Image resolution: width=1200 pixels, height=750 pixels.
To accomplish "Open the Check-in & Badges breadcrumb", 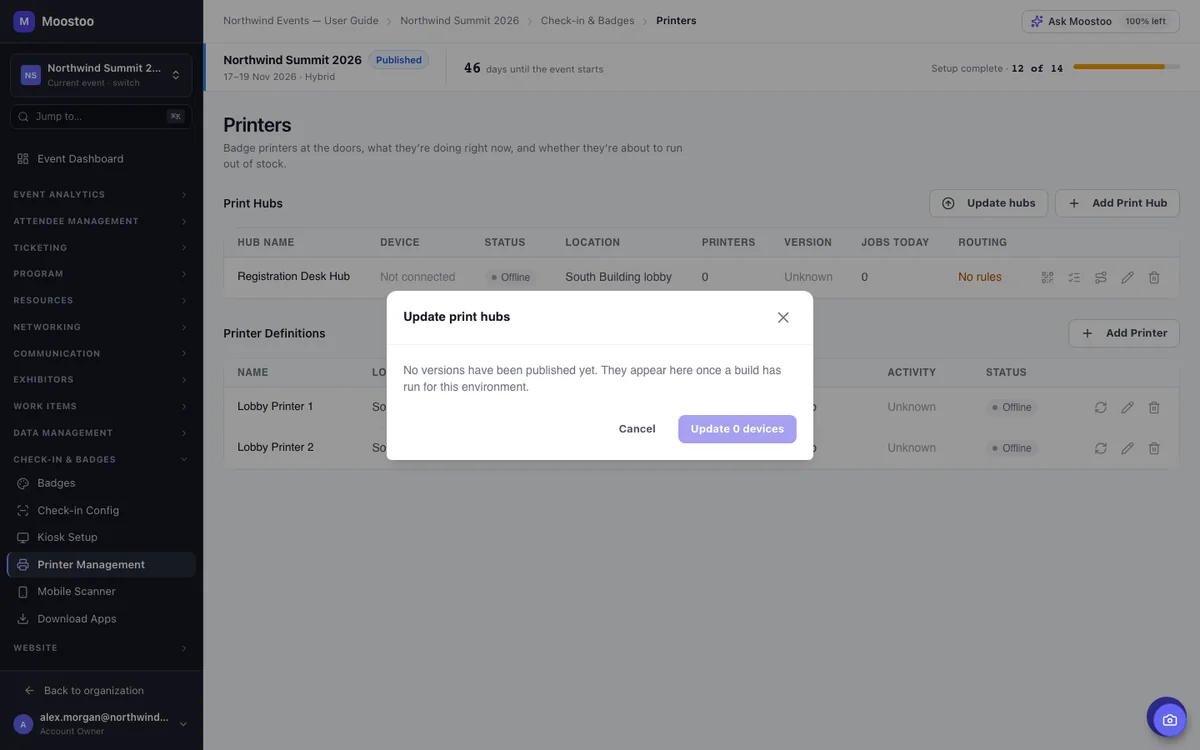I will point(587,21).
